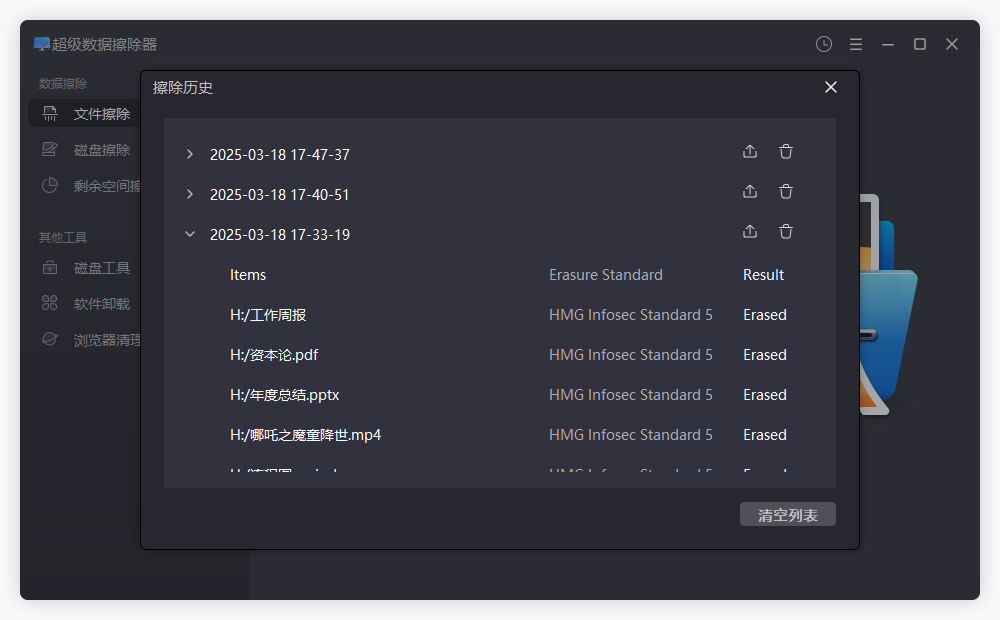Screen dimensions: 1000x620
Task: Expand the 2025-03-18 17-47-37 record
Action: [x=190, y=154]
